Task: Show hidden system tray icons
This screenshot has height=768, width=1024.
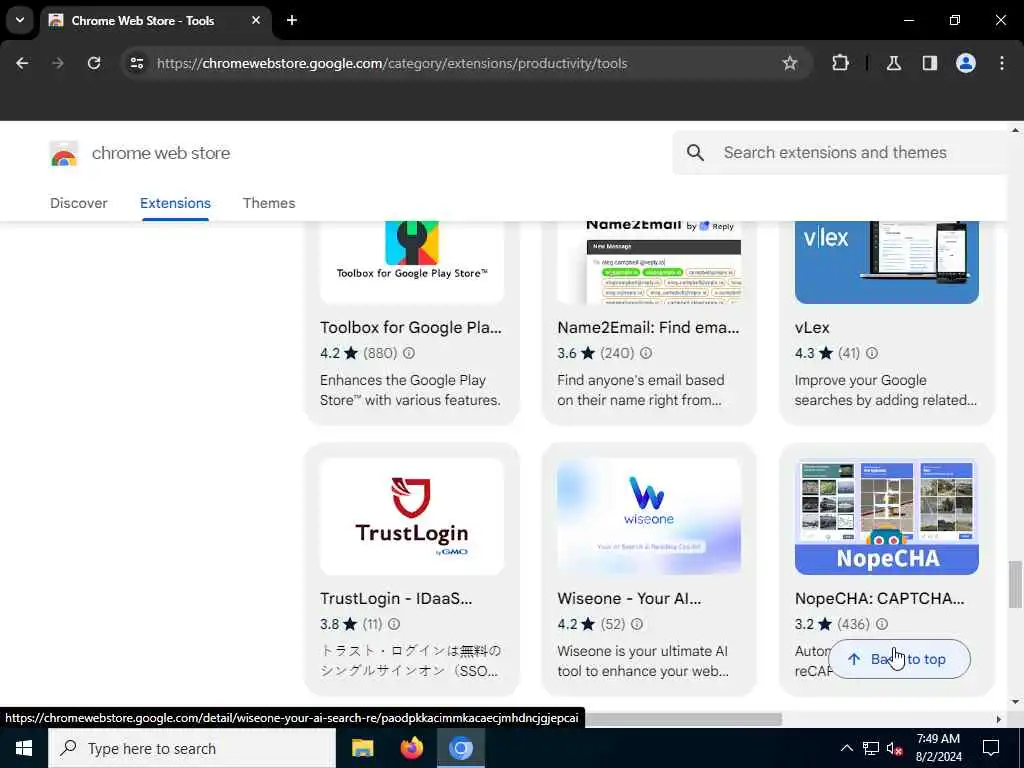Action: tap(846, 748)
